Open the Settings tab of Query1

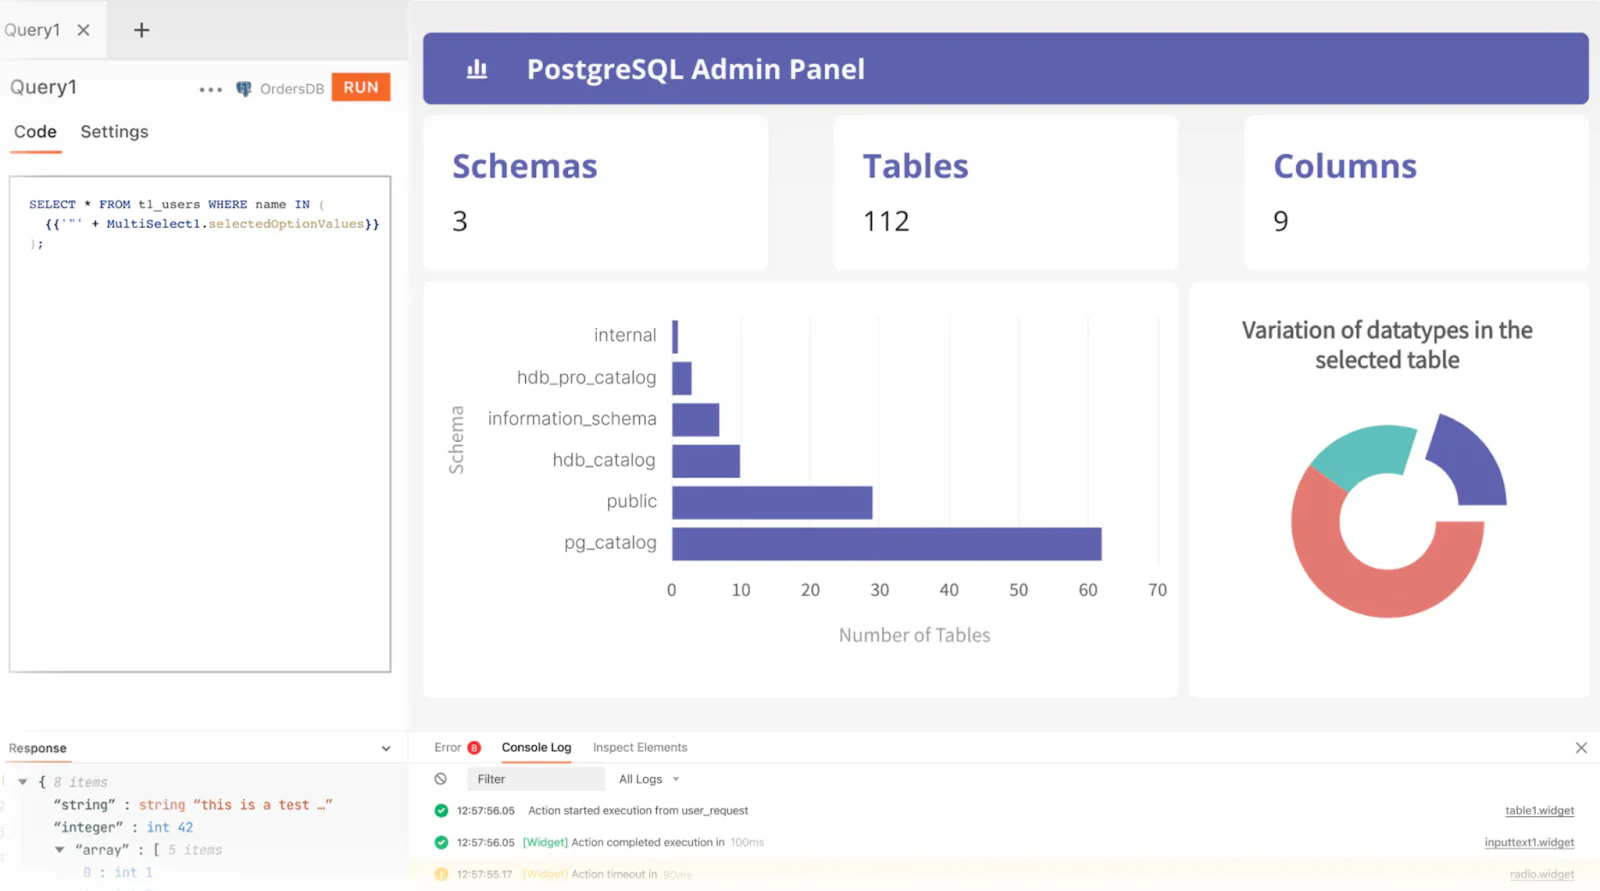point(114,132)
